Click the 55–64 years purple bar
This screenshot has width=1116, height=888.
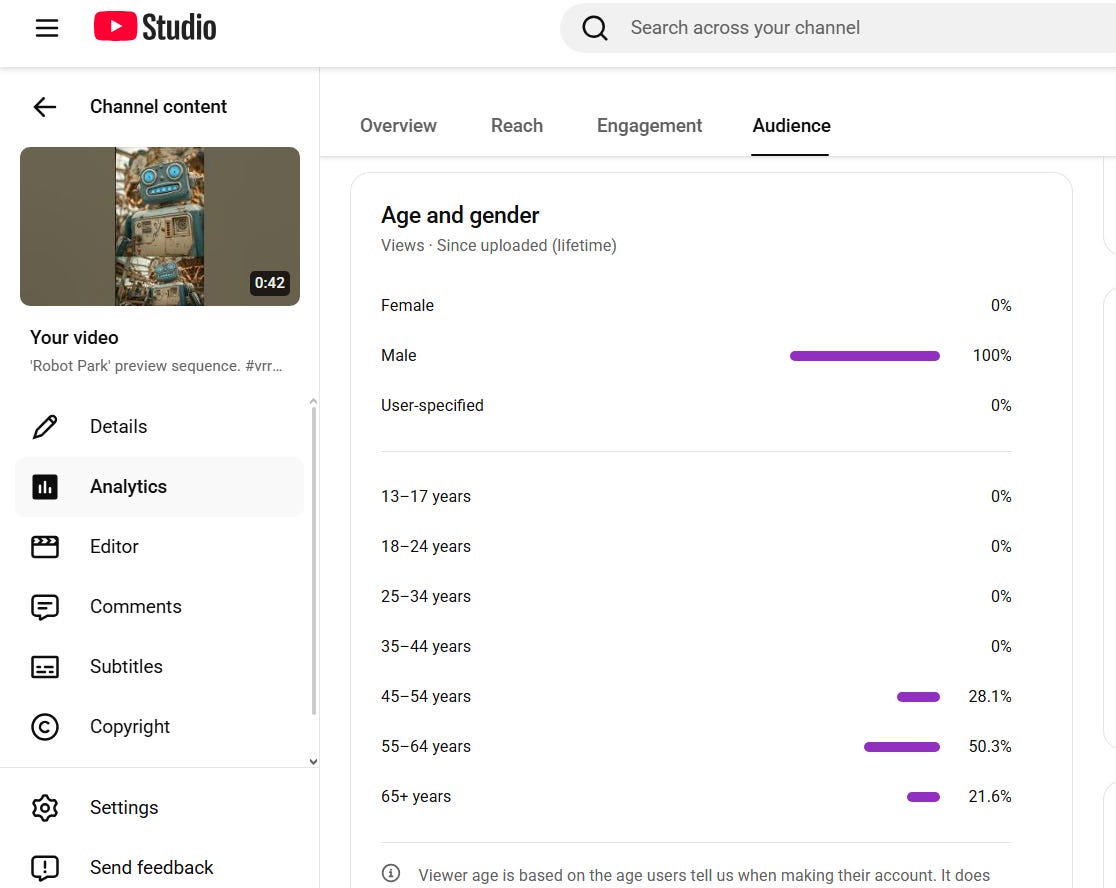902,747
